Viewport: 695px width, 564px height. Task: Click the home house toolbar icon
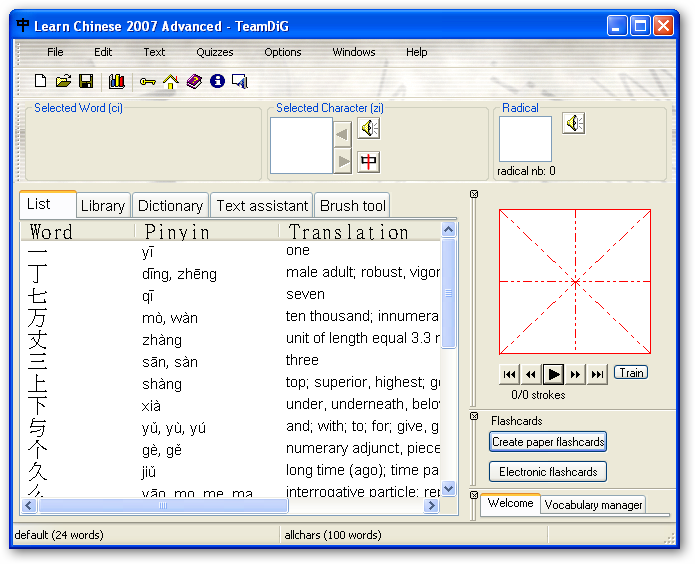tap(171, 81)
